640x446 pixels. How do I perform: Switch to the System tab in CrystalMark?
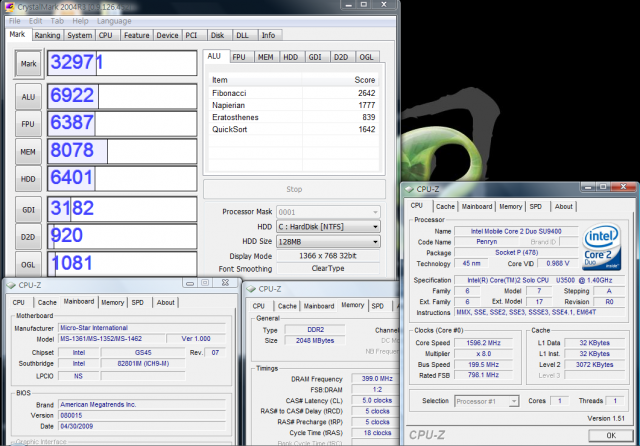pos(80,35)
